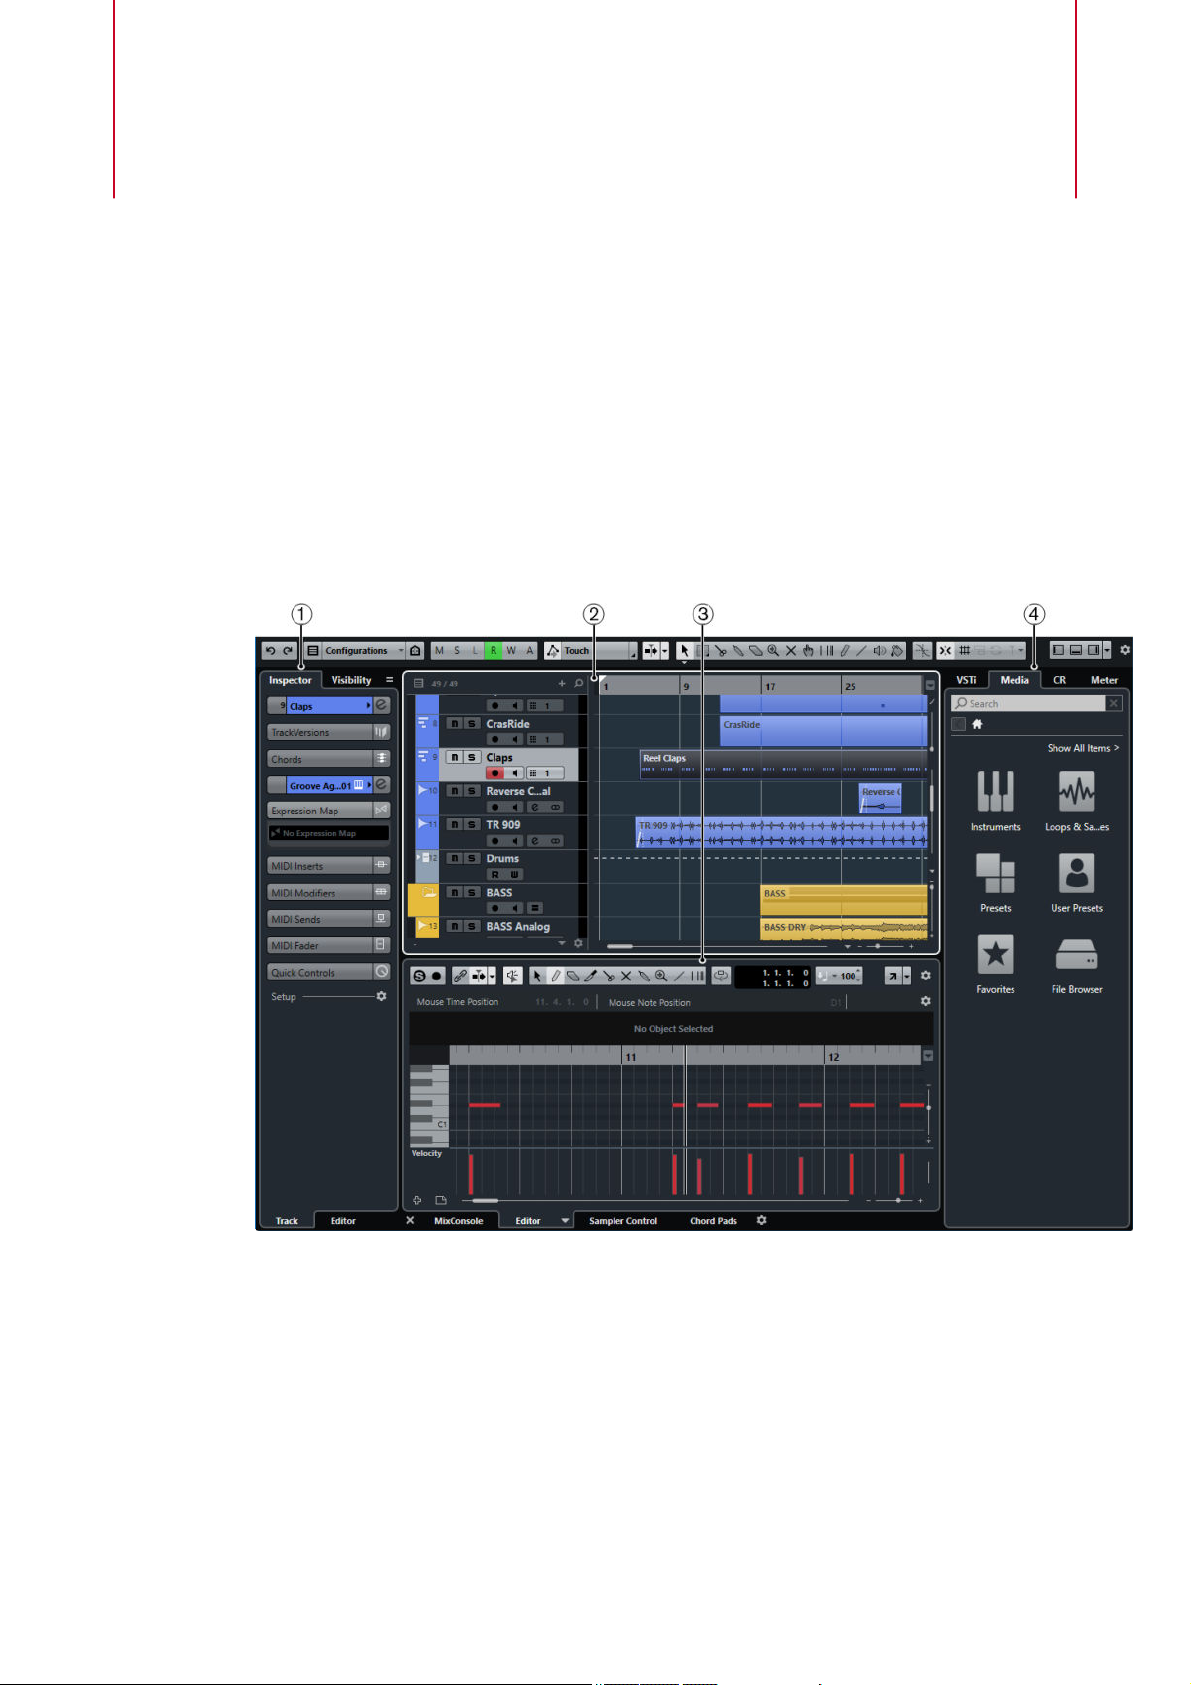
Task: Adjust project horizontal zoom slider below event display
Action: point(878,946)
